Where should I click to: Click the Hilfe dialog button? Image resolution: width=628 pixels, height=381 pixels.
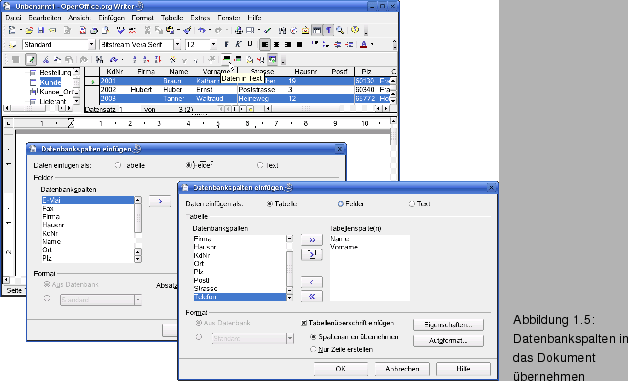coord(463,369)
